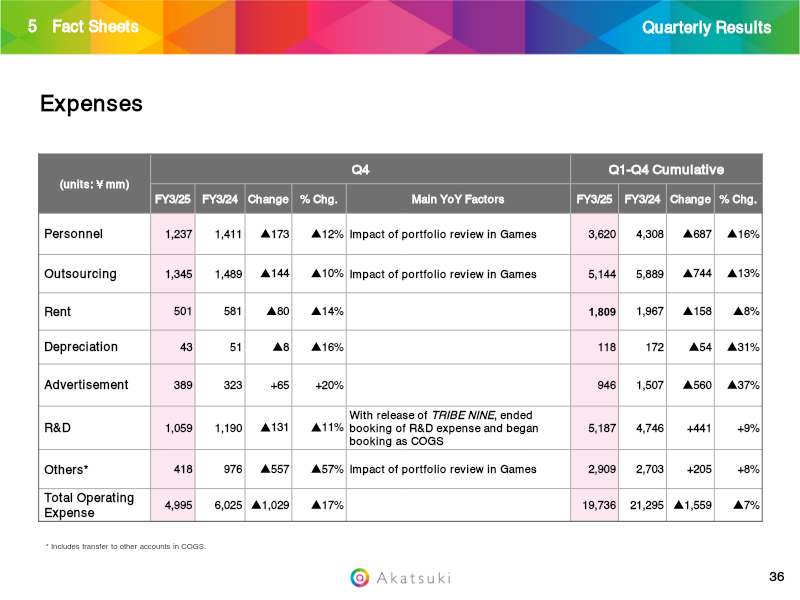Click the Akatsuki circular logo icon
Screen dimensions: 800x600
tap(360, 577)
